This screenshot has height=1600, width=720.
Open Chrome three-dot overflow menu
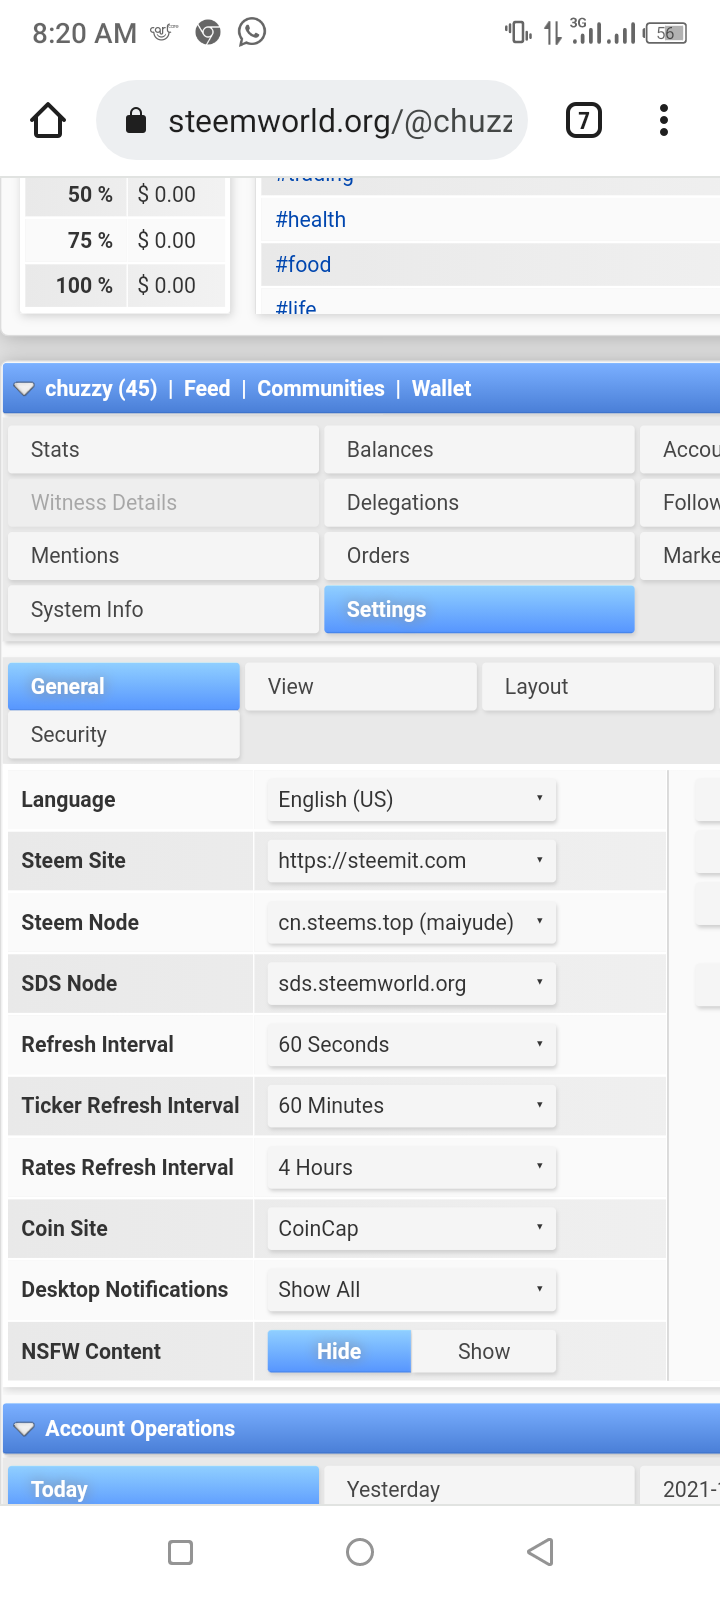pyautogui.click(x=663, y=121)
